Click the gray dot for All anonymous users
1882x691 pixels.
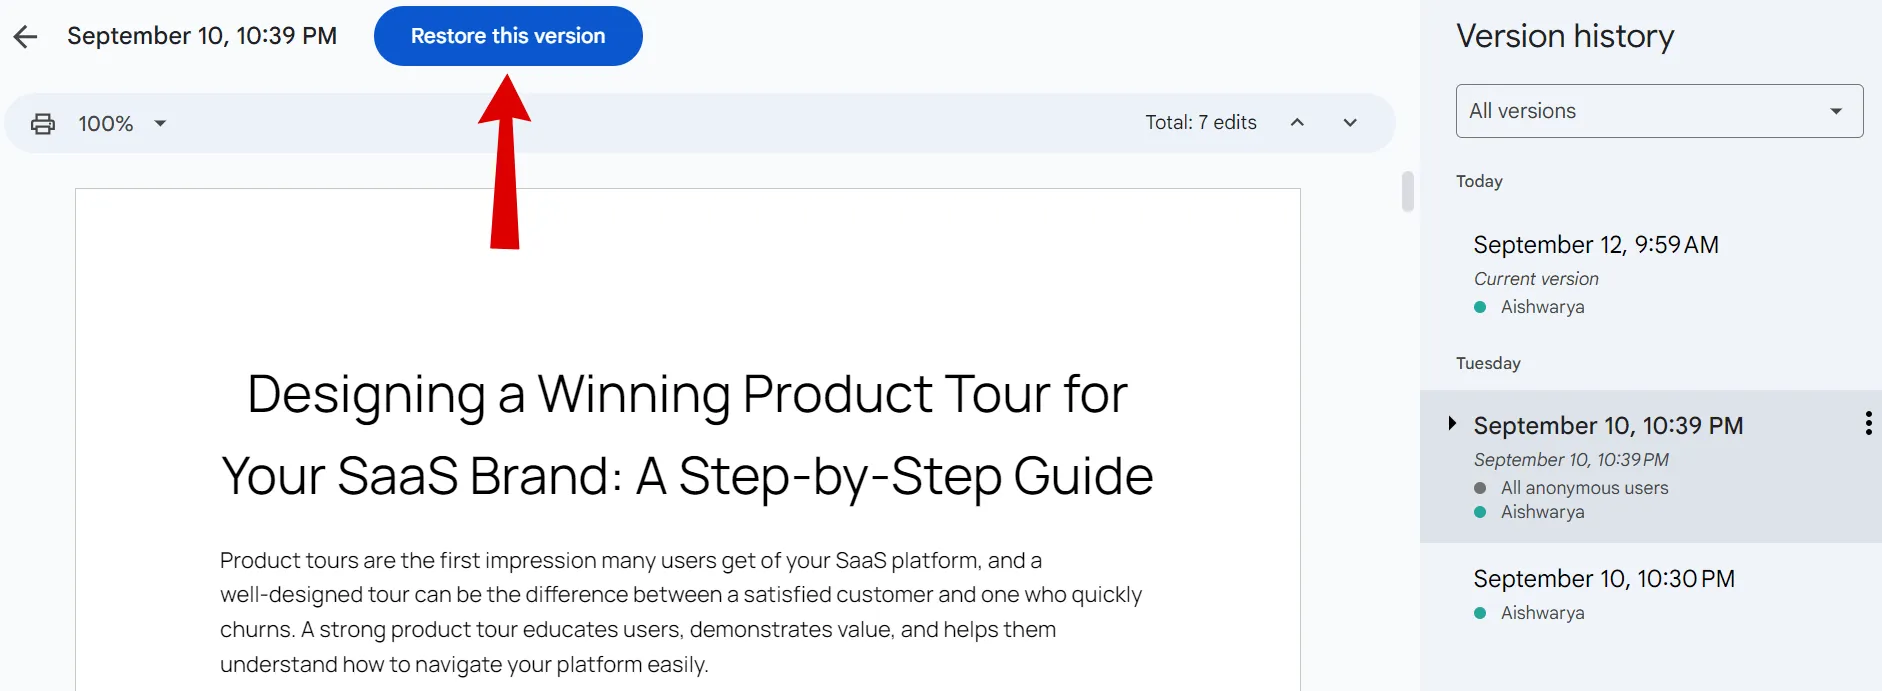click(x=1480, y=488)
